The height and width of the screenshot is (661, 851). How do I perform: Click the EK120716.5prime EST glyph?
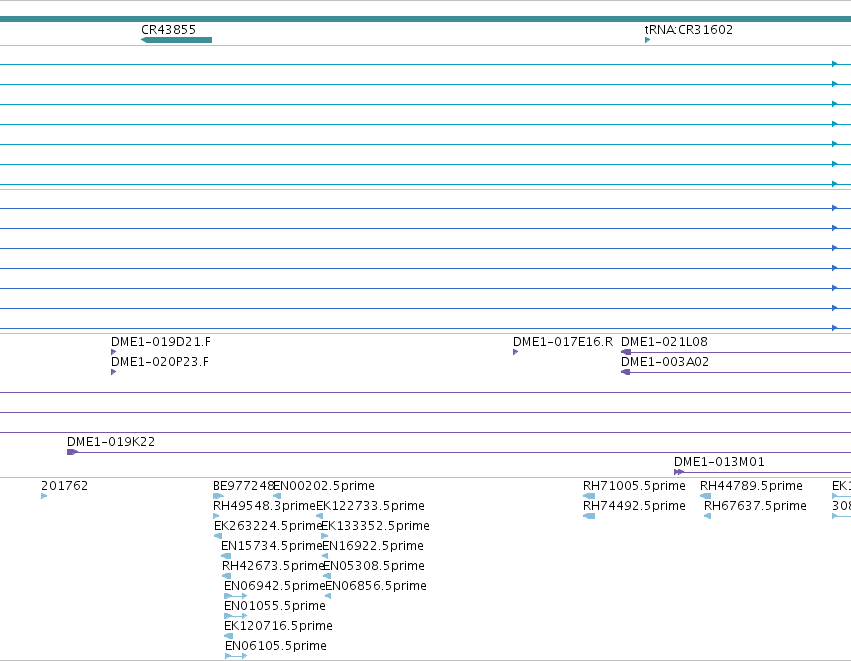[x=228, y=636]
